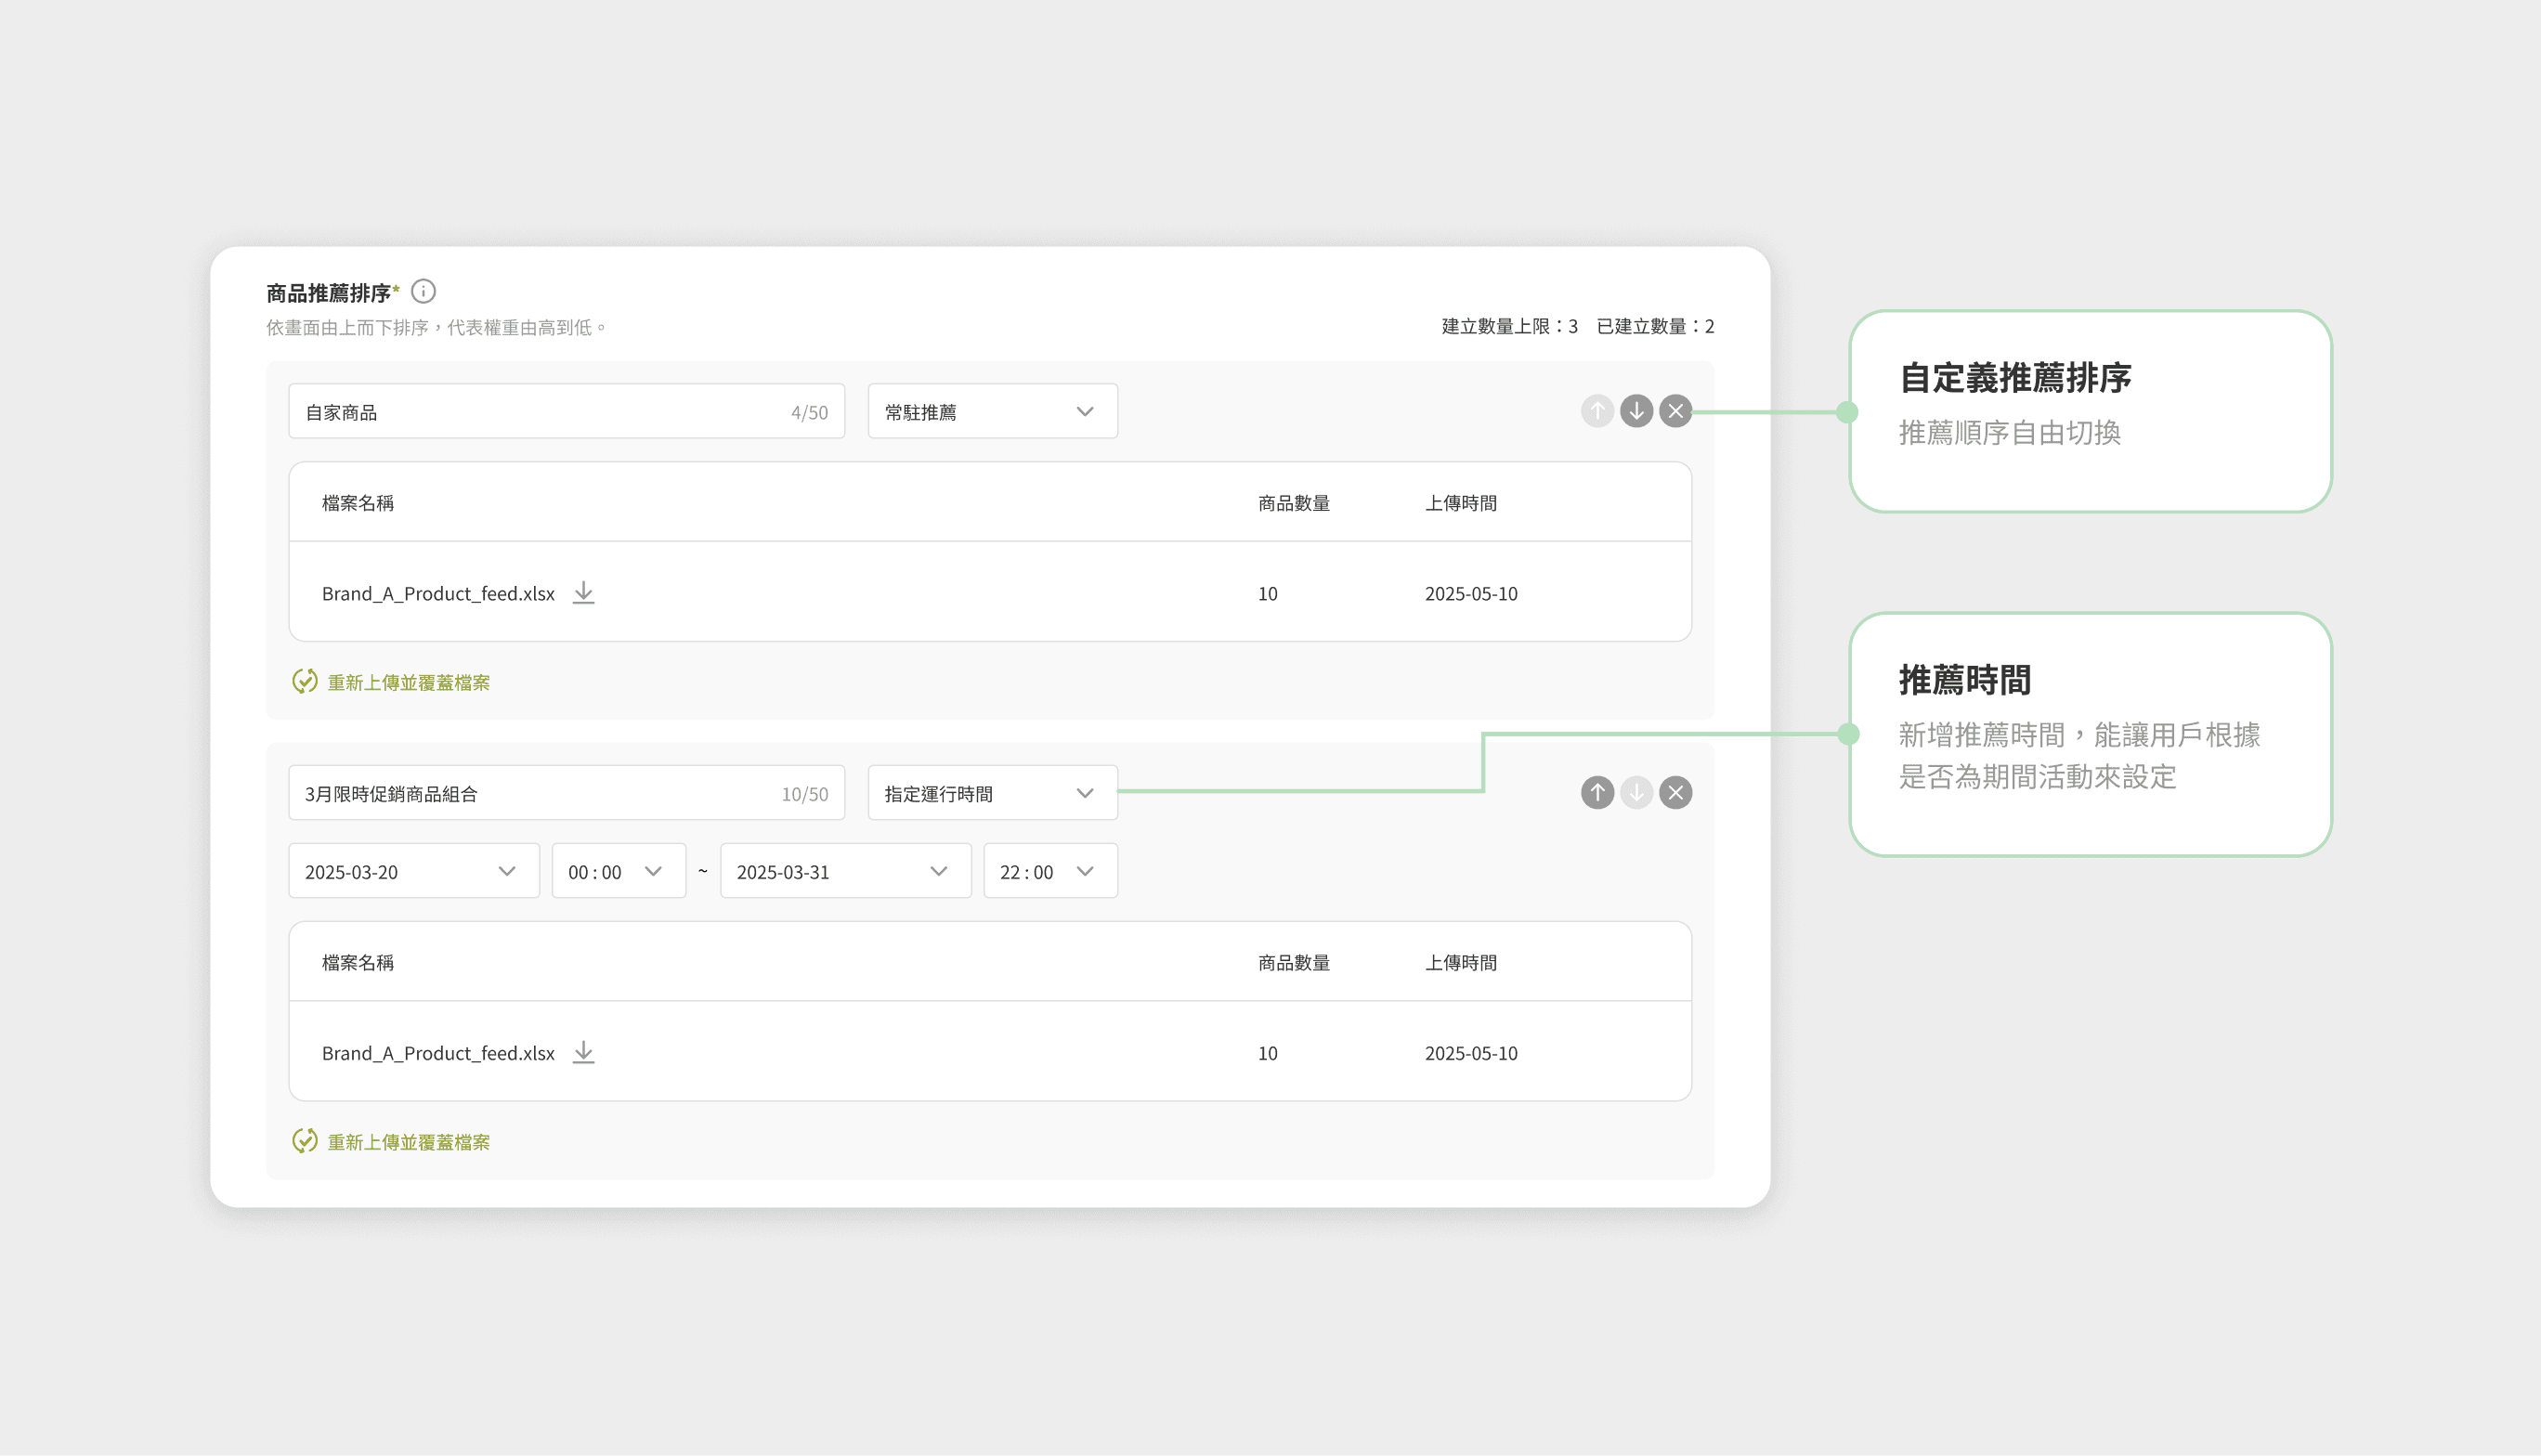Focus the 3月限時促銷商品組合 name field

coord(540,793)
